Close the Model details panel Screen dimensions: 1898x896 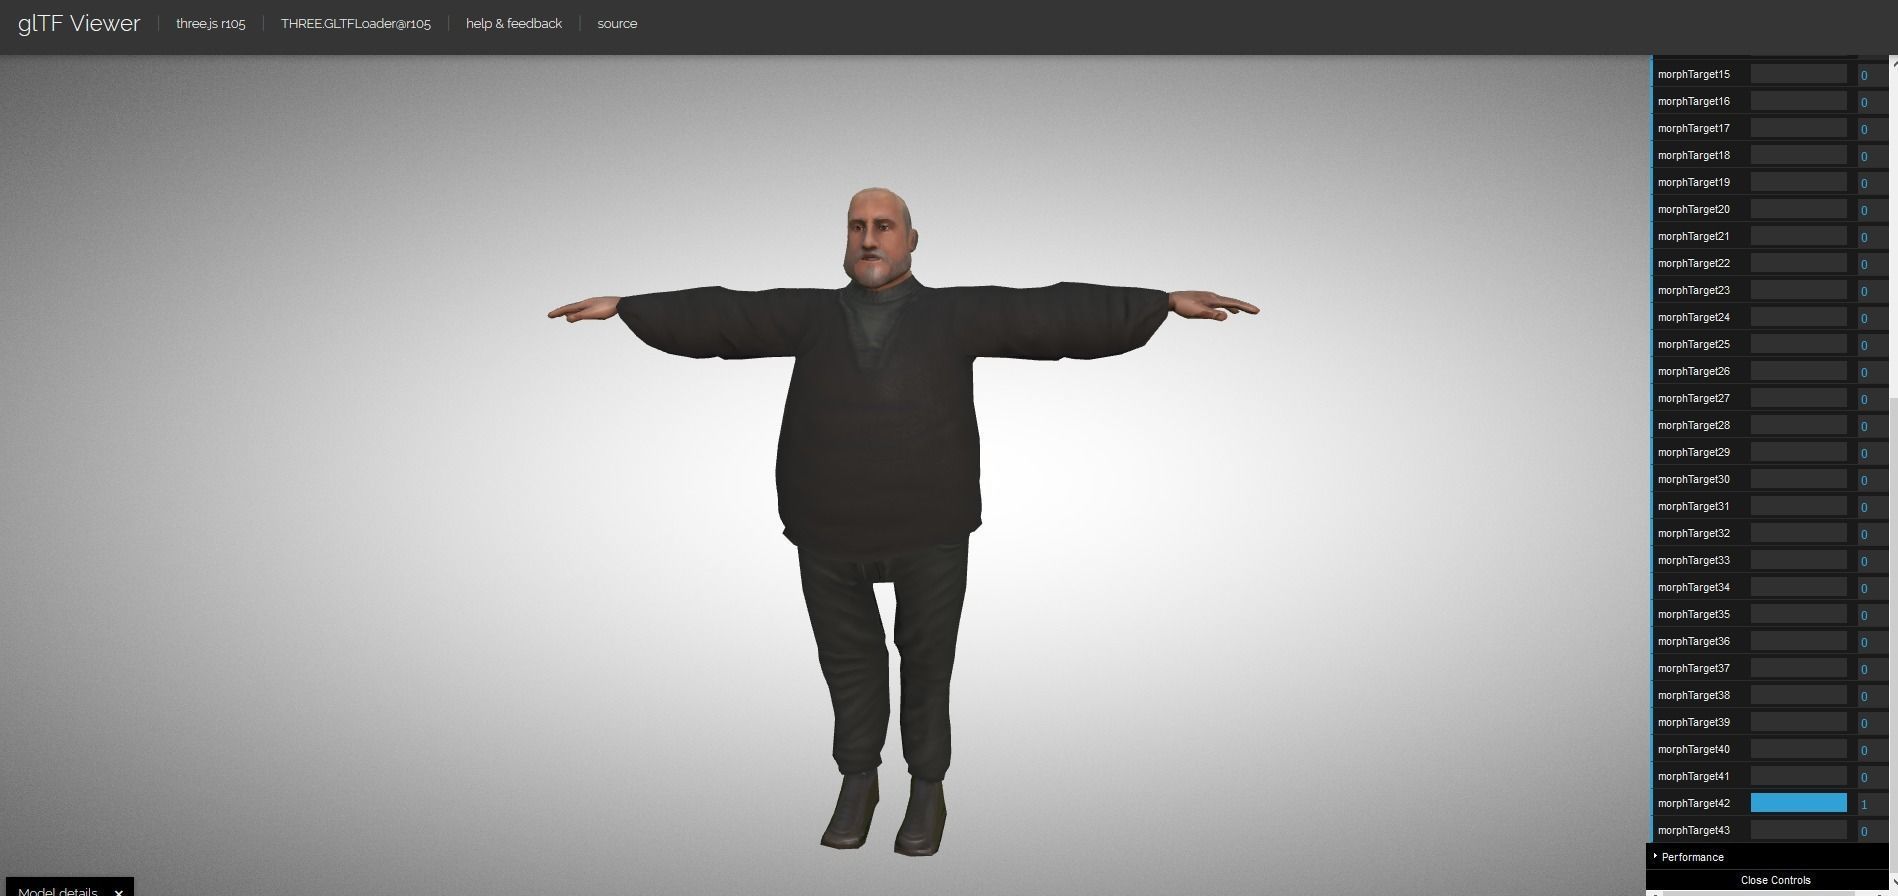[x=118, y=891]
